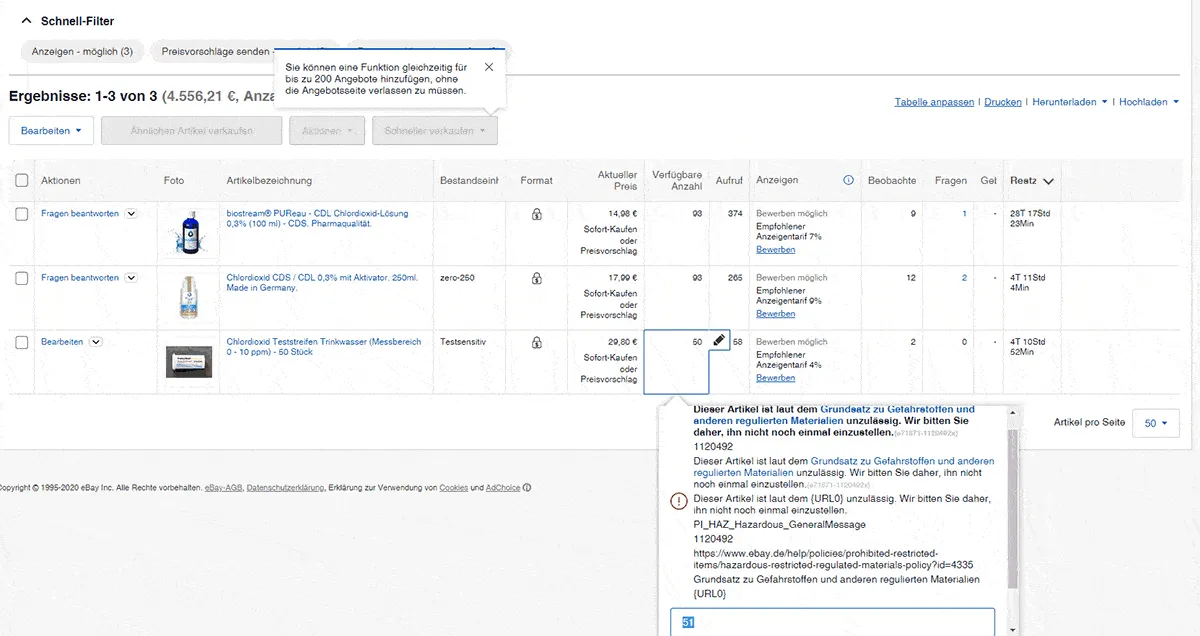This screenshot has width=1200, height=636.
Task: Open the Chlordioxid CDS / CDL 0,3% listing title
Action: [322, 282]
